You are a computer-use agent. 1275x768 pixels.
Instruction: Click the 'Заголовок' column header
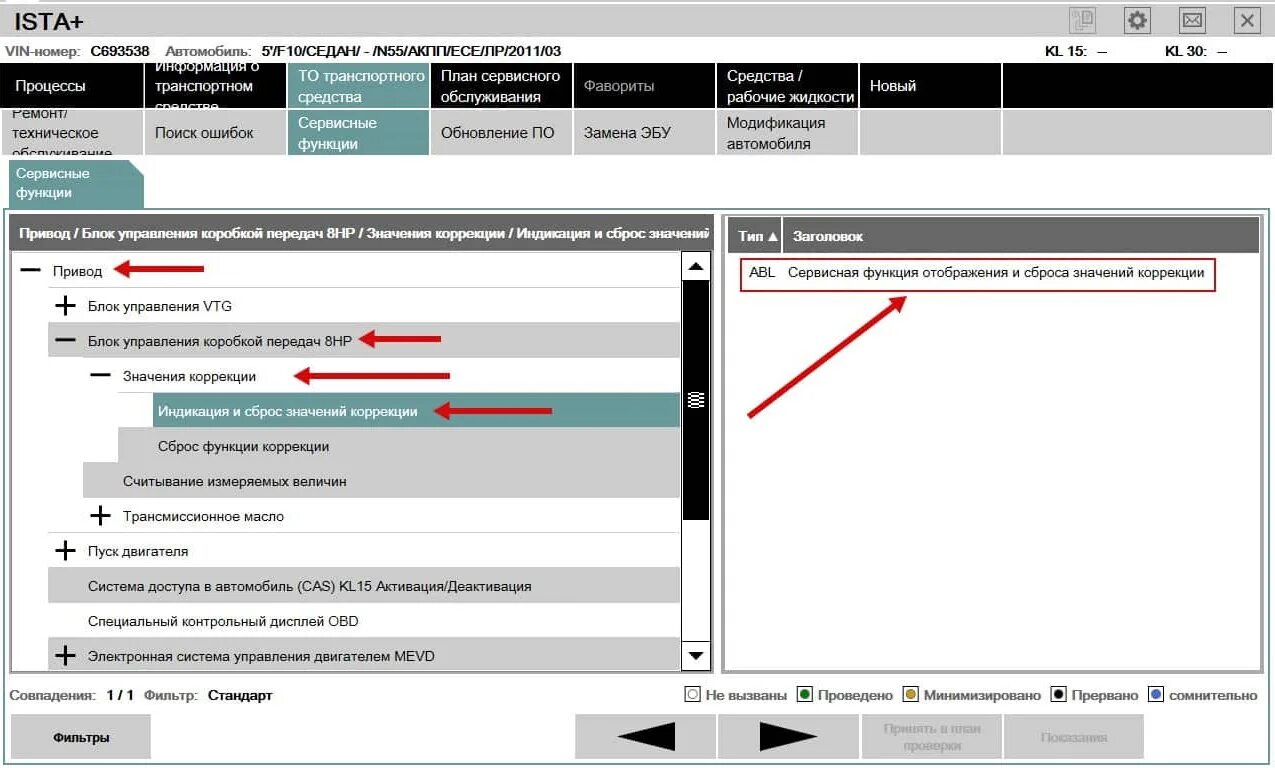click(x=1020, y=236)
